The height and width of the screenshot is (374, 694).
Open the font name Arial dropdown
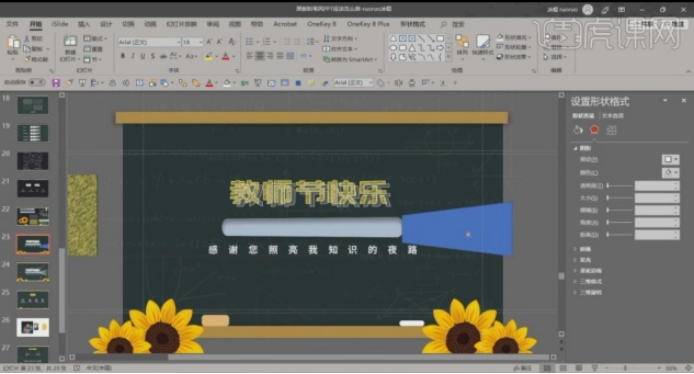179,42
